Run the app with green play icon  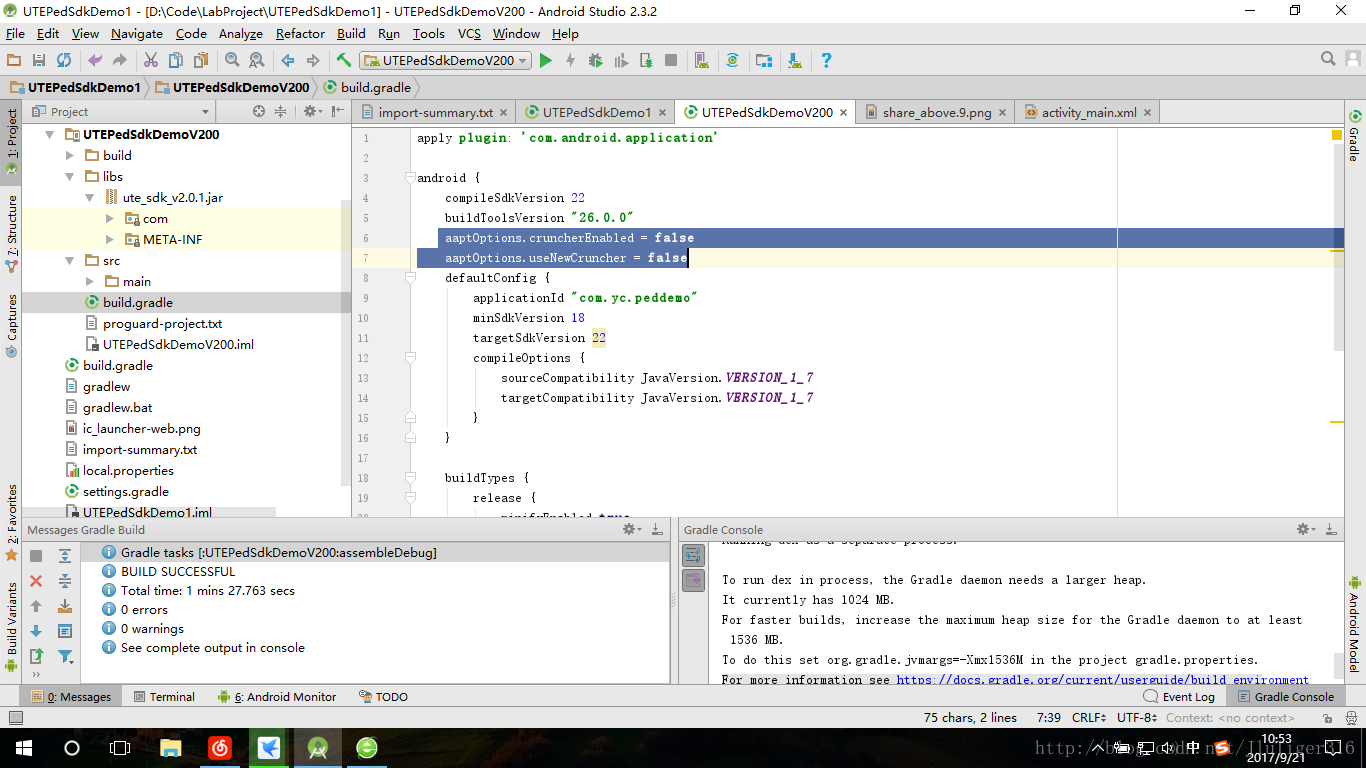pos(545,60)
